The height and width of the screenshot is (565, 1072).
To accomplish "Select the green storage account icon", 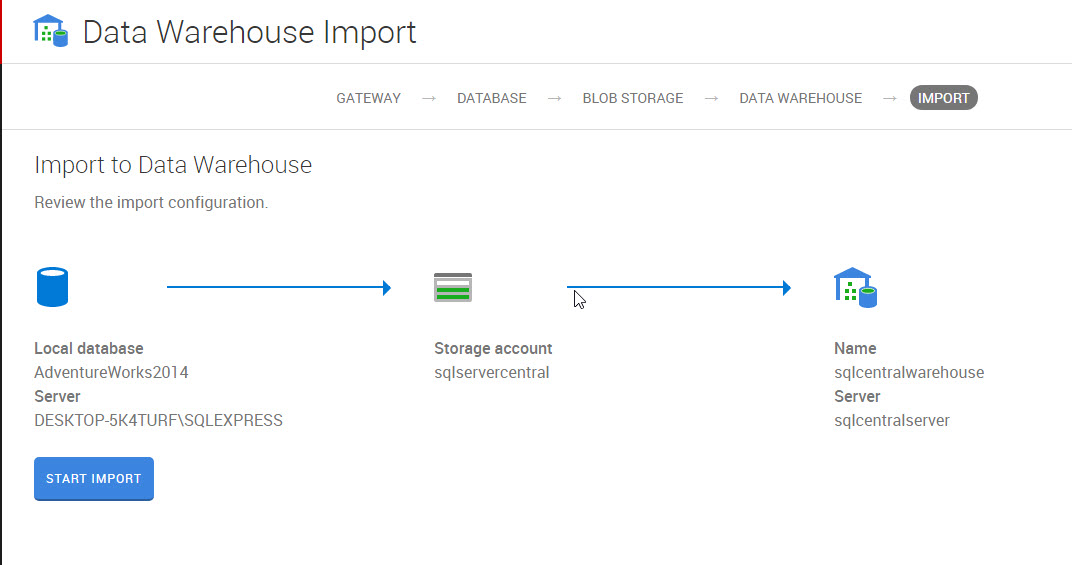I will click(x=453, y=287).
